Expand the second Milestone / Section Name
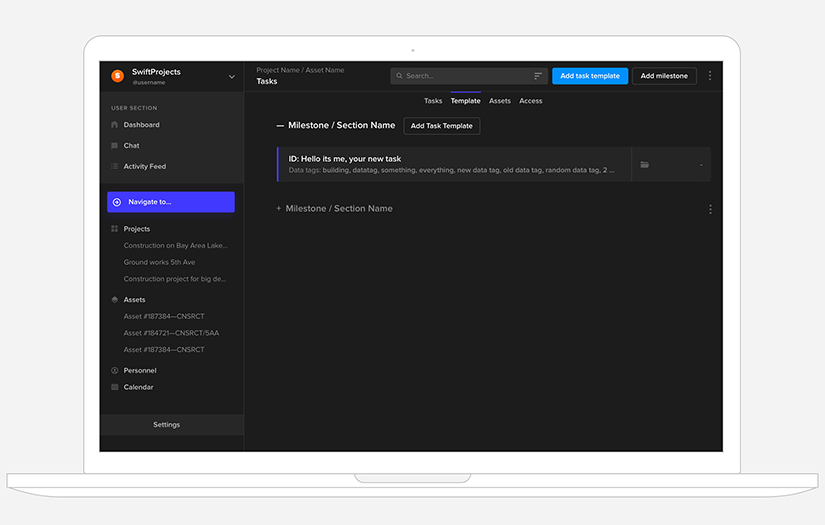The height and width of the screenshot is (525, 825). coord(278,208)
